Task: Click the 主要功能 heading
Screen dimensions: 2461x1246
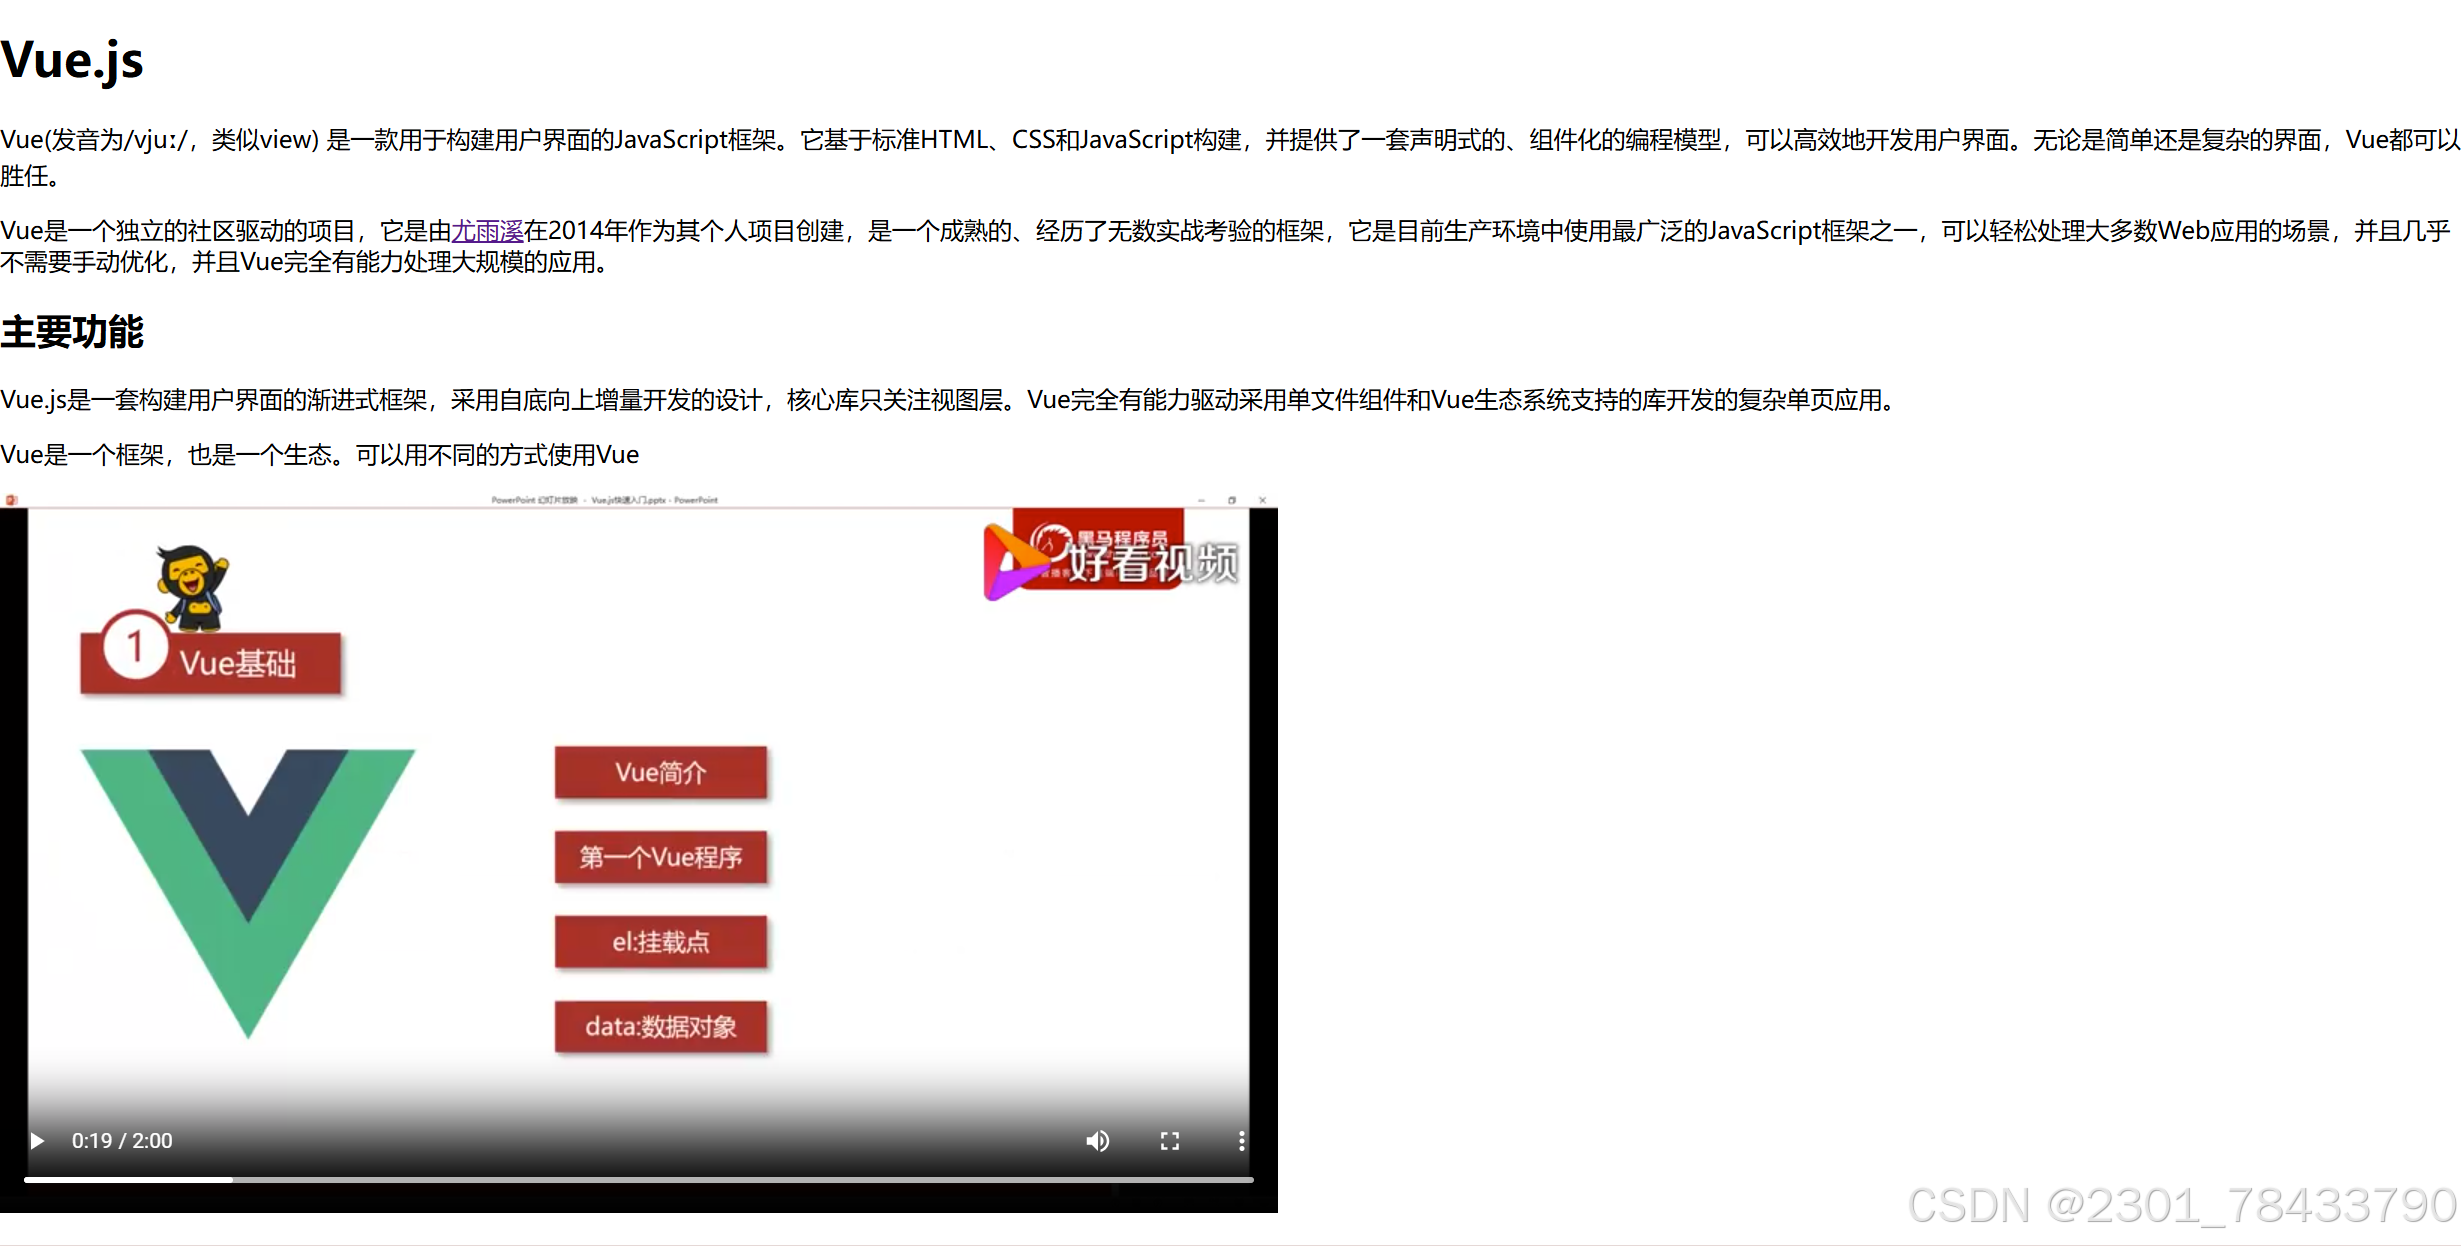Action: (72, 332)
